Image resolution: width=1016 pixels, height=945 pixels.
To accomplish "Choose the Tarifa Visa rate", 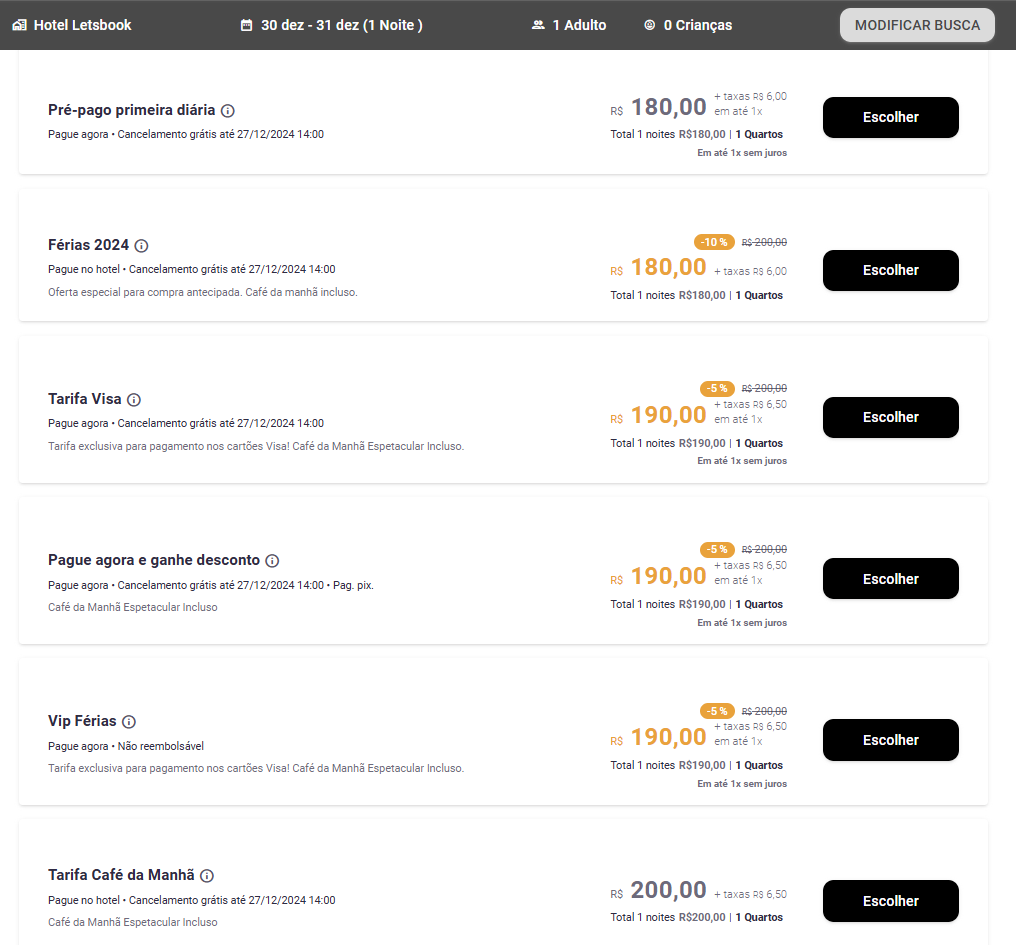I will tap(890, 417).
